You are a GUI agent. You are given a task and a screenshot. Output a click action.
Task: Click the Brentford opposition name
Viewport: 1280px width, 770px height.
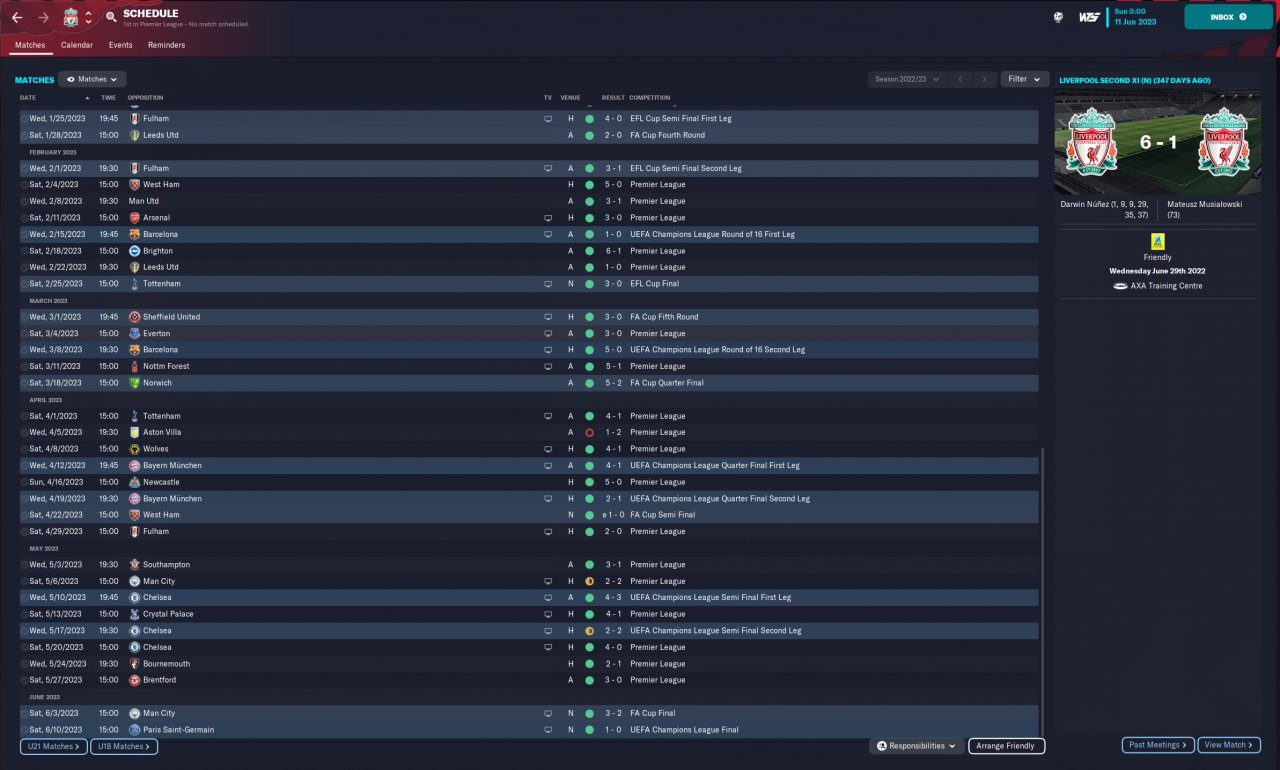(159, 680)
